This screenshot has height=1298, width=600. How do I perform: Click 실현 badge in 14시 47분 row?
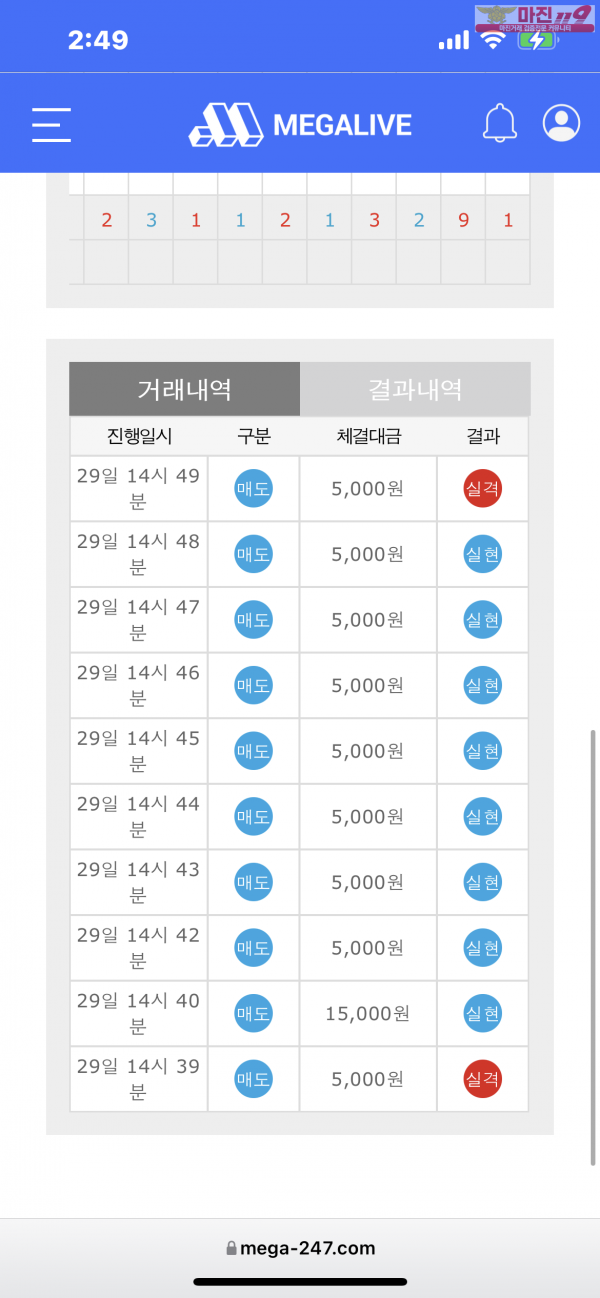point(482,620)
